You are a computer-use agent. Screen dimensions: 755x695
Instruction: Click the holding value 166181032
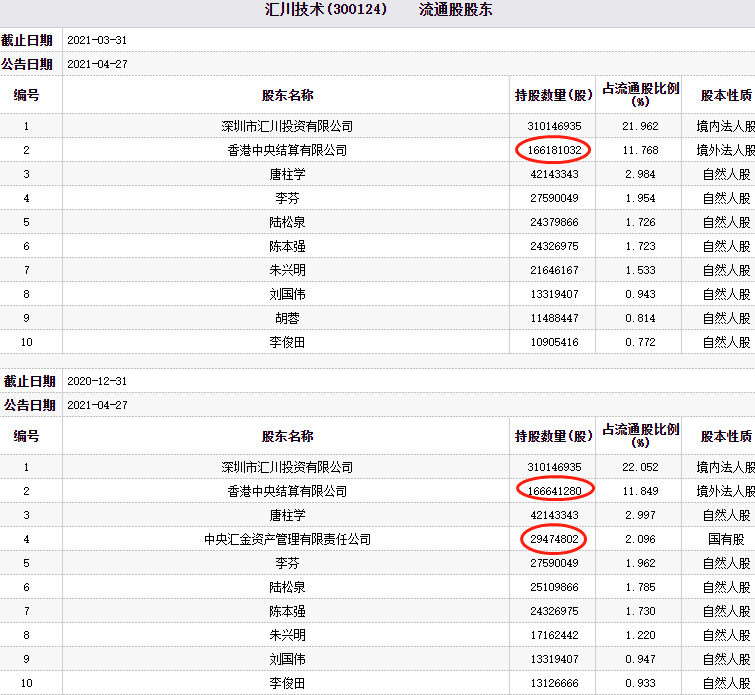[x=554, y=150]
